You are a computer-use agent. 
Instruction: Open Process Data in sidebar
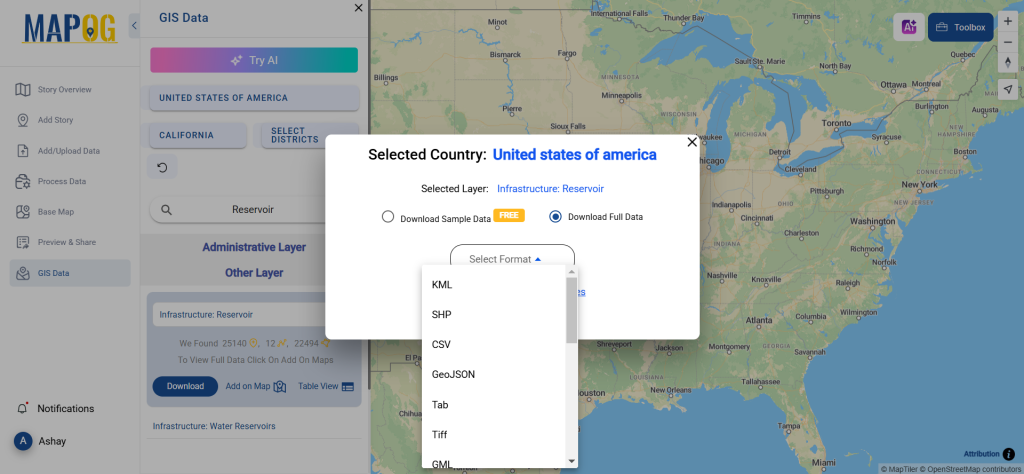tap(62, 182)
